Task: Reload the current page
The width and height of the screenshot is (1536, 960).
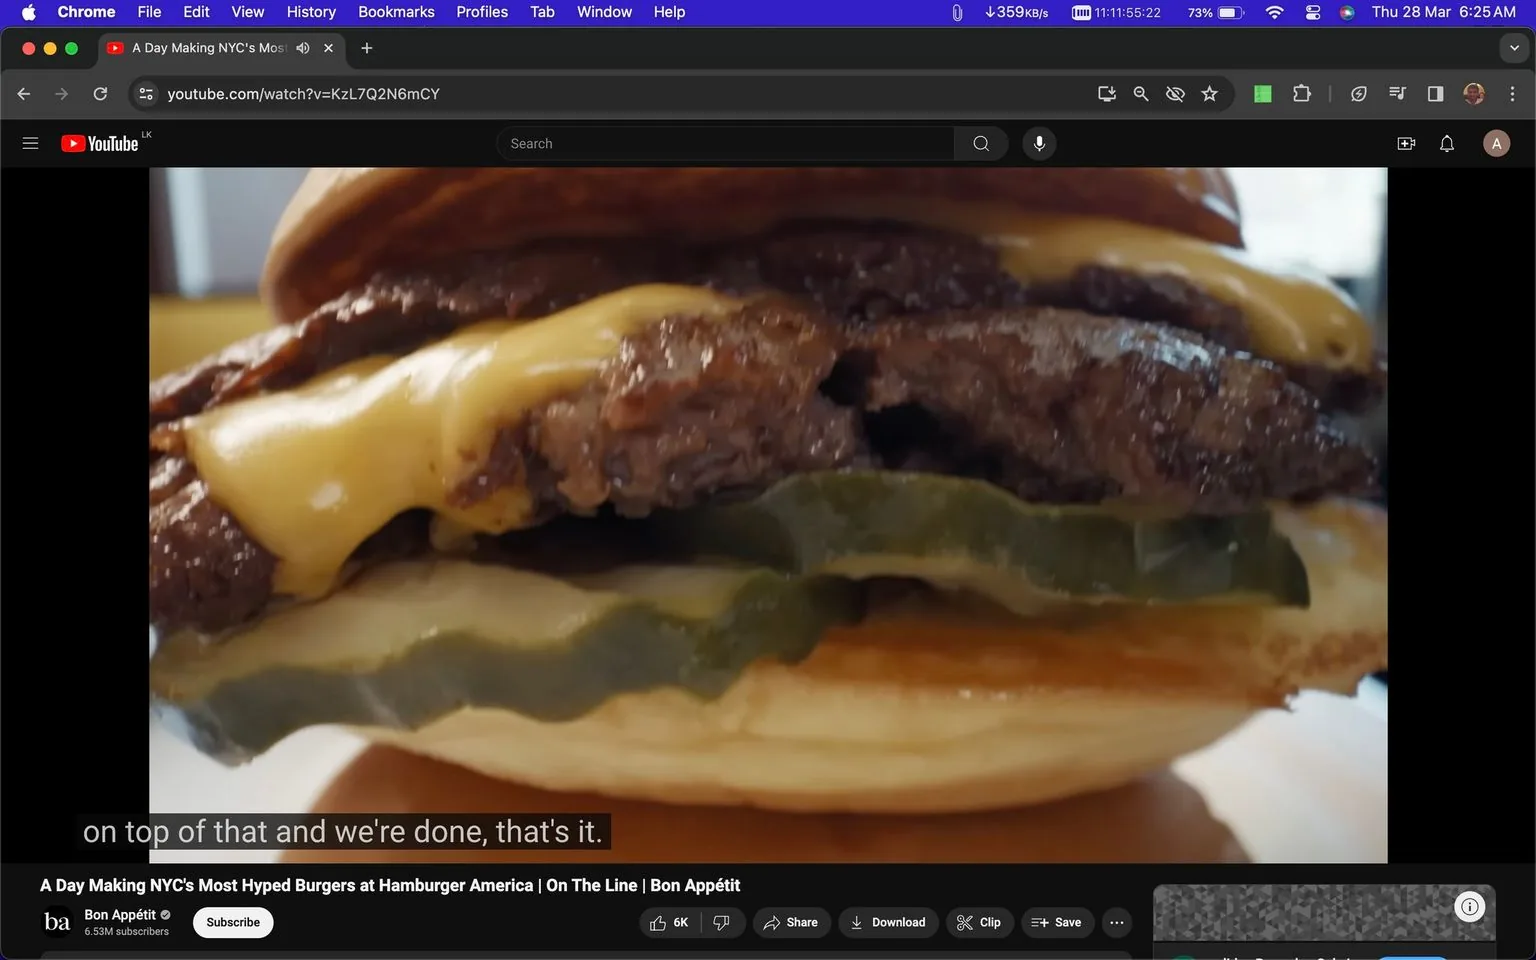Action: (100, 93)
